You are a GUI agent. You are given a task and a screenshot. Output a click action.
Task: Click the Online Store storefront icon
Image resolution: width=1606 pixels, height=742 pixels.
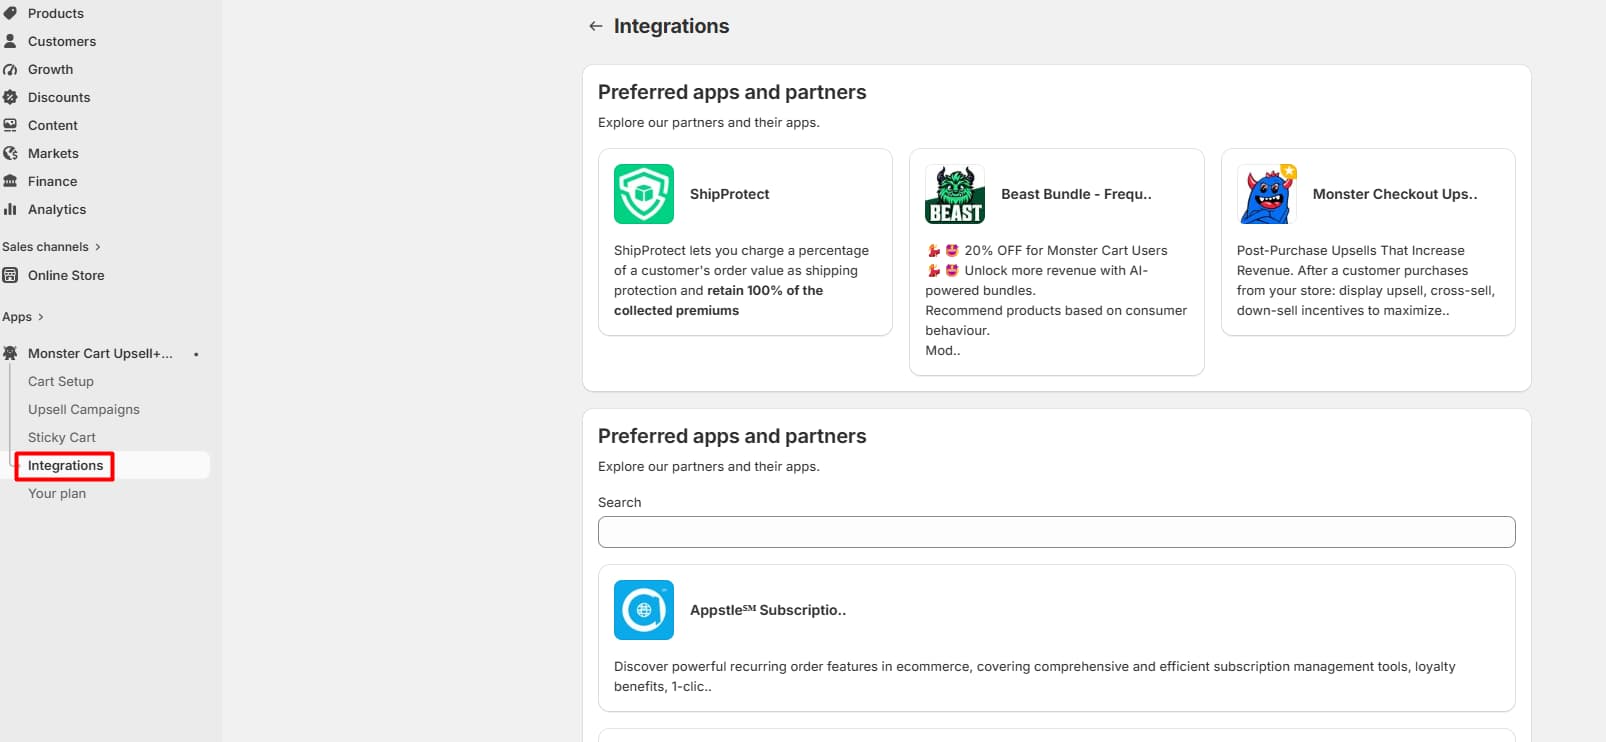coord(10,275)
